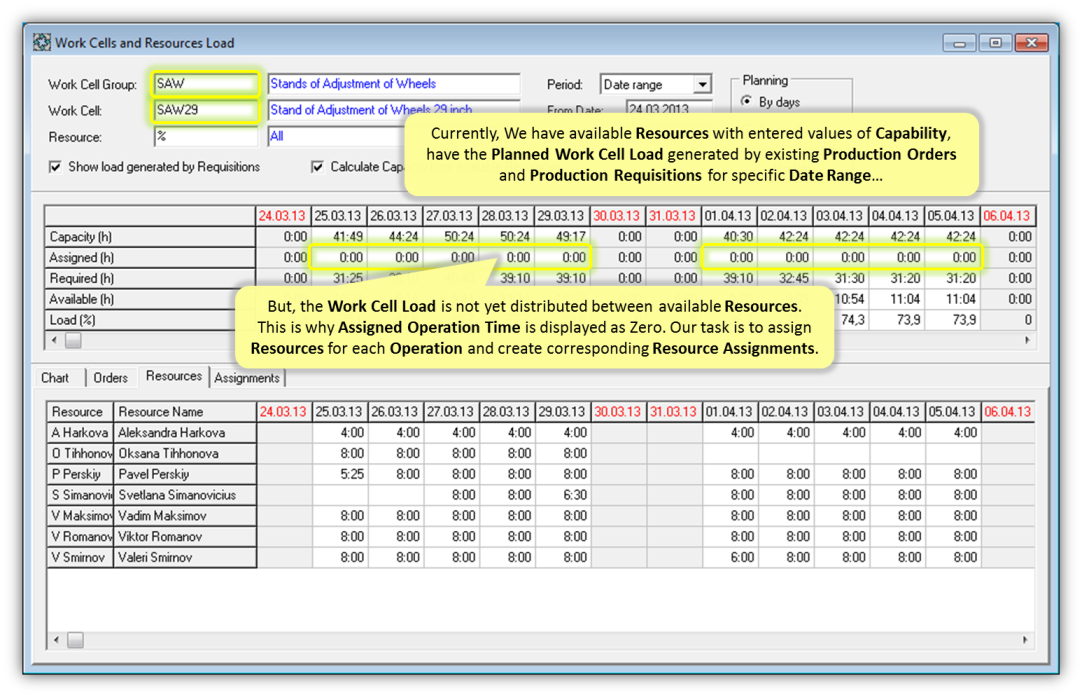
Task: Click the load table horizontal scrollbar thumb
Action: (x=73, y=340)
